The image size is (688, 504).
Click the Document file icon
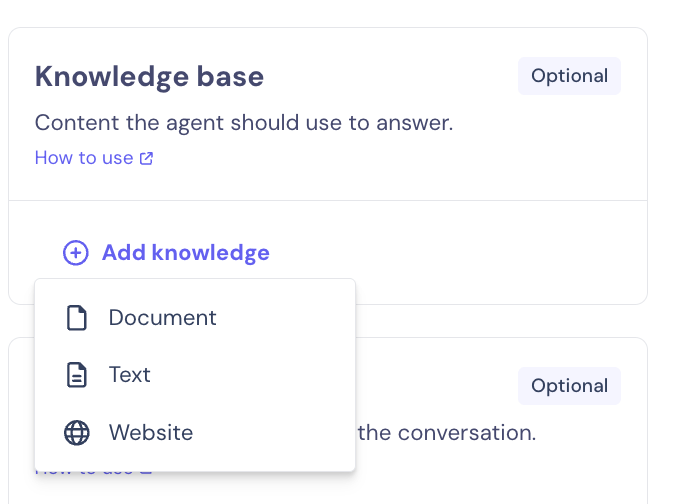(76, 318)
